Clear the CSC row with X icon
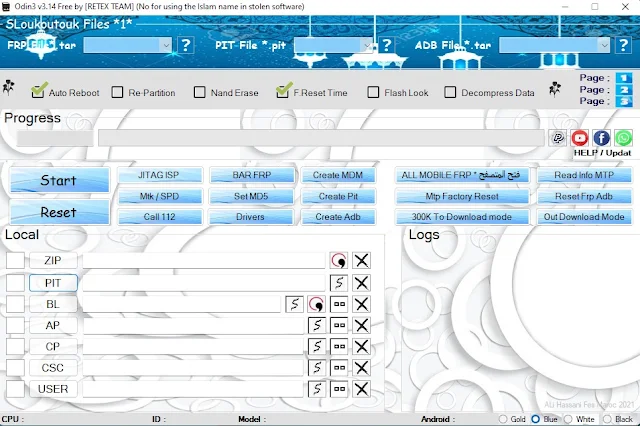This screenshot has width=640, height=426. tap(361, 368)
